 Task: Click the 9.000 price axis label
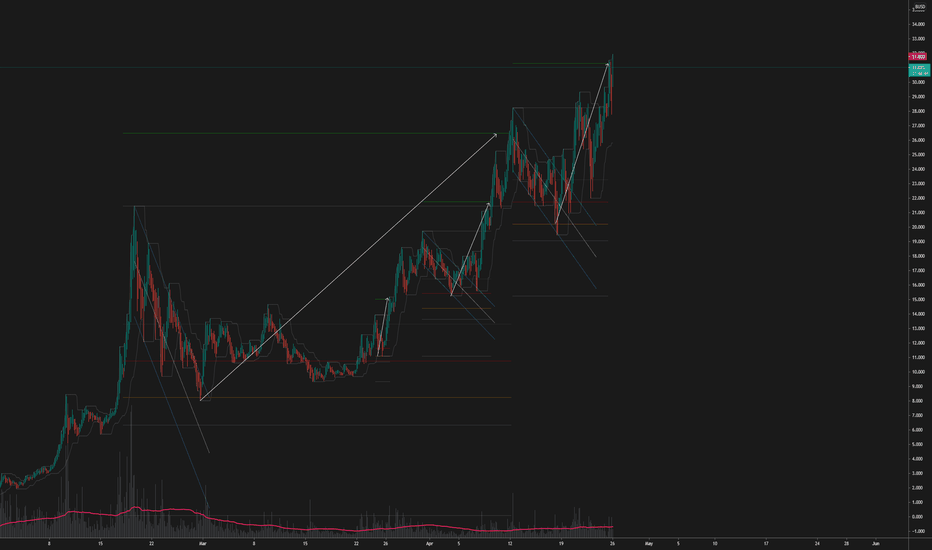click(918, 386)
